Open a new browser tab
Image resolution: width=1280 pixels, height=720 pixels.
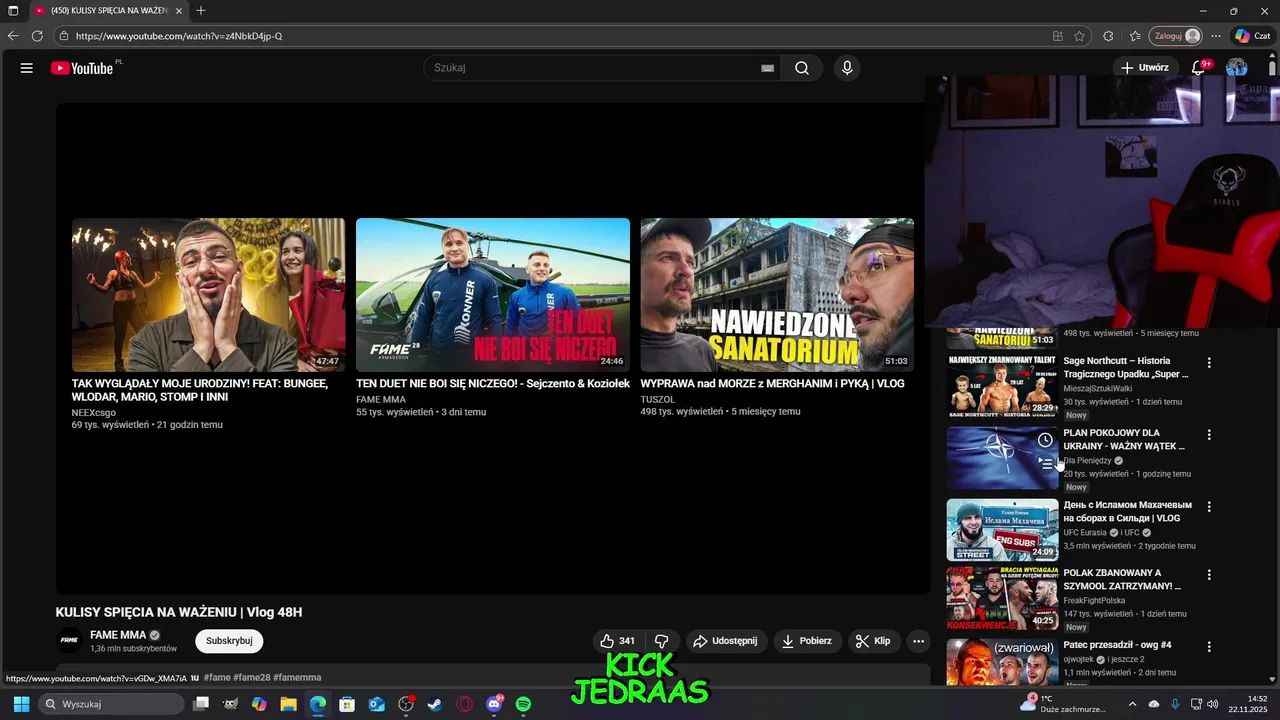(x=201, y=10)
